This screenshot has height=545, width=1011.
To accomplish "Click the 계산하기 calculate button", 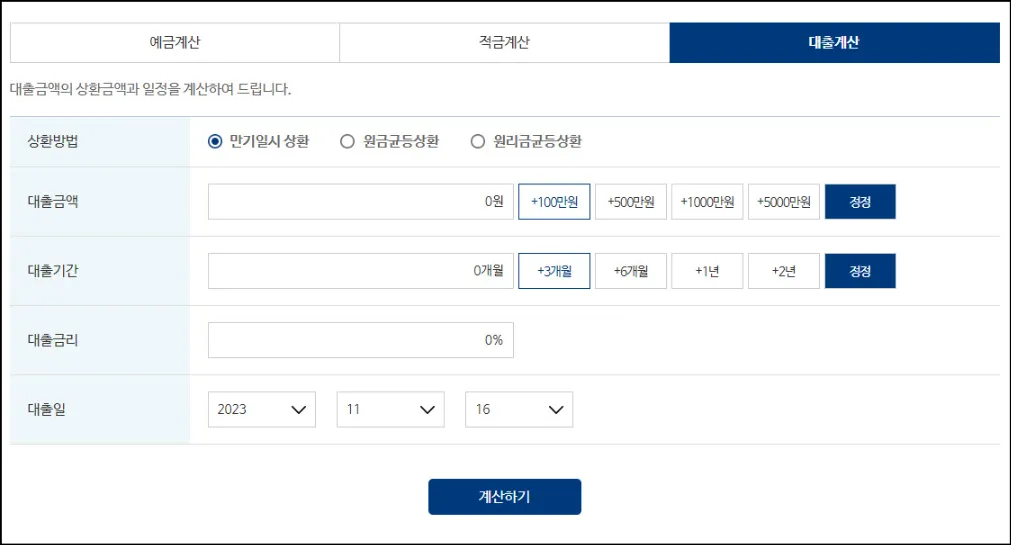I will point(505,497).
